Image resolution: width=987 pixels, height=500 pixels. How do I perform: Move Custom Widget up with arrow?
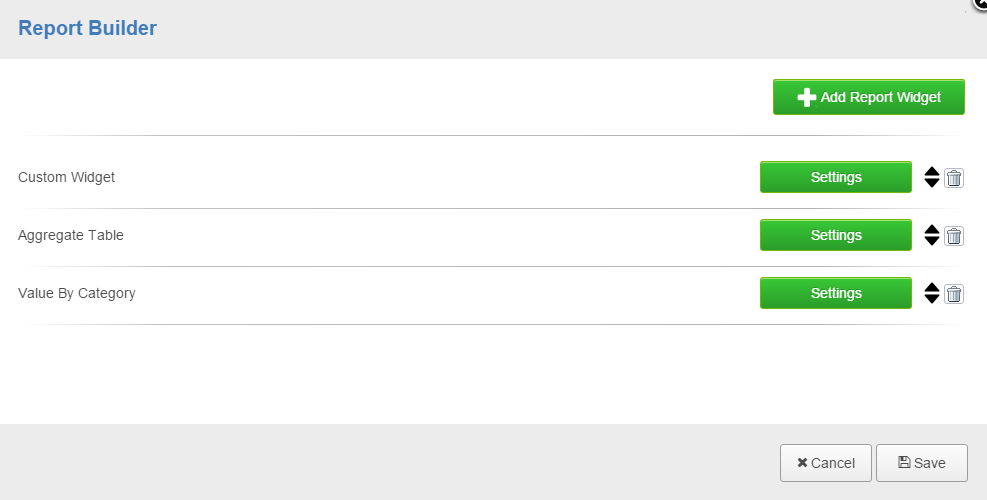point(932,172)
